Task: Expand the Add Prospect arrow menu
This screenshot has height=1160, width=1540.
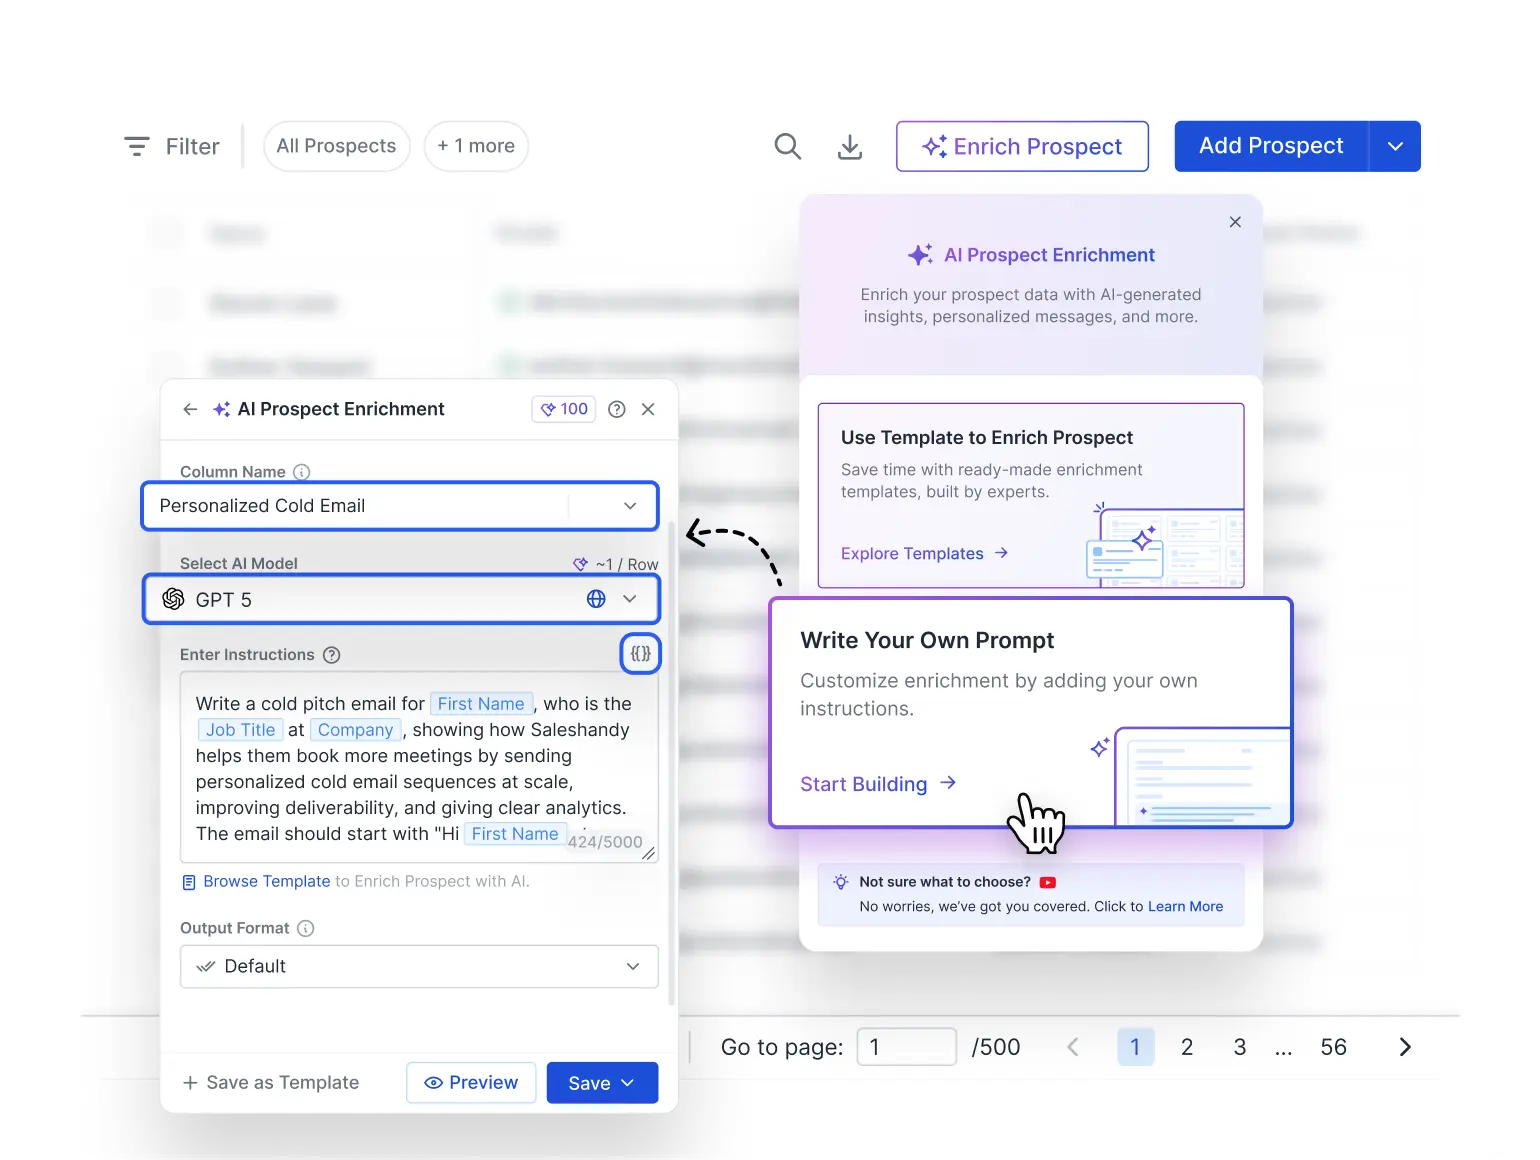Action: pos(1395,146)
